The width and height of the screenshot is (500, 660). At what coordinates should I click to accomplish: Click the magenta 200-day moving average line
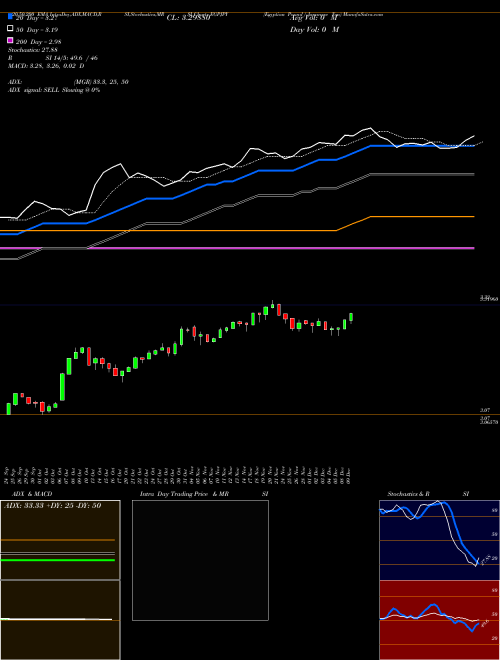[x=237, y=248]
